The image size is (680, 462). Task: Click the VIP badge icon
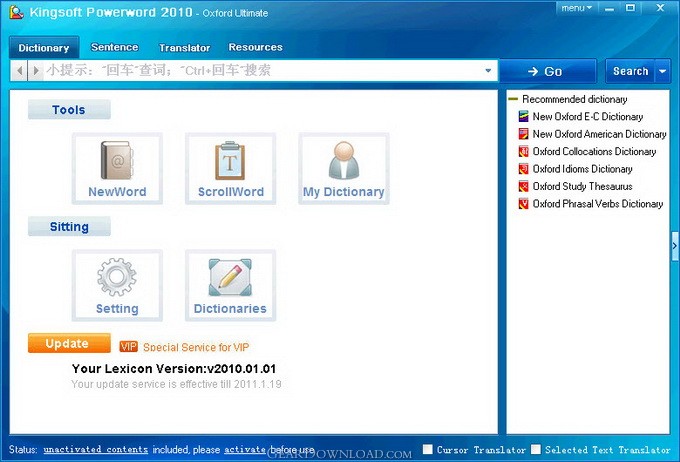[128, 347]
